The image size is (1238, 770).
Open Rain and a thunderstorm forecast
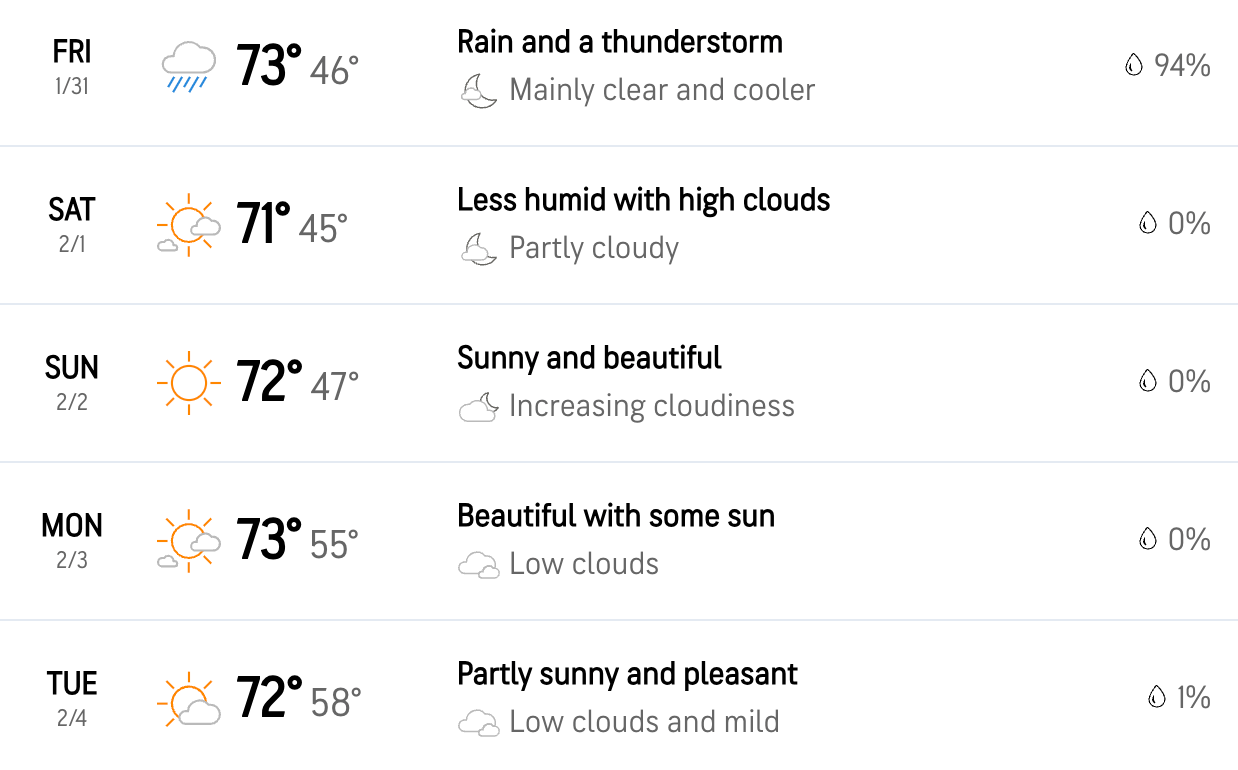point(620,42)
